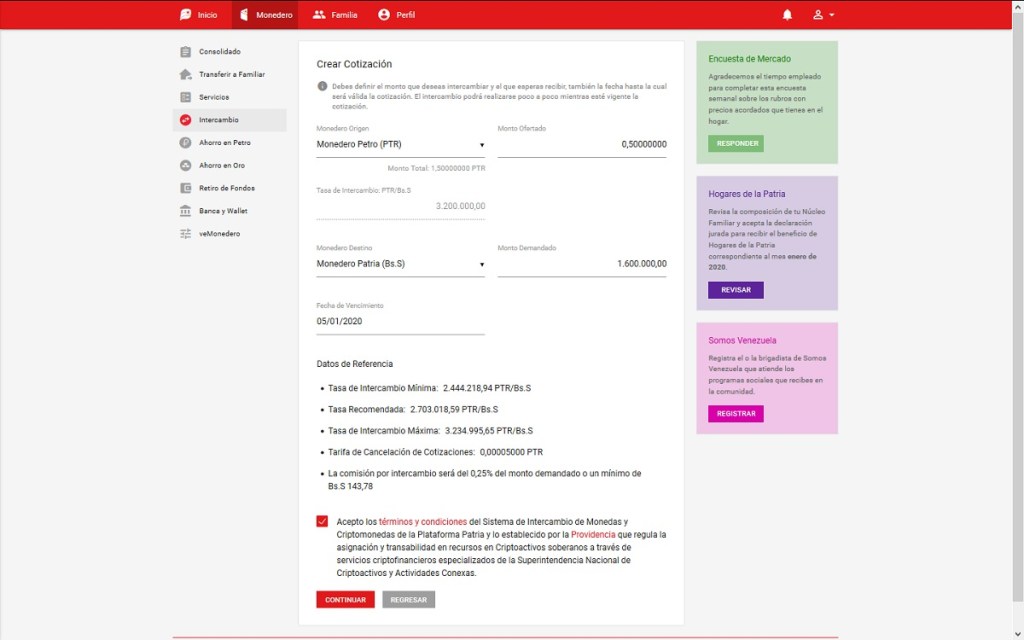1024x640 pixels.
Task: Click the Transferir a Familiar icon
Action: (x=185, y=75)
